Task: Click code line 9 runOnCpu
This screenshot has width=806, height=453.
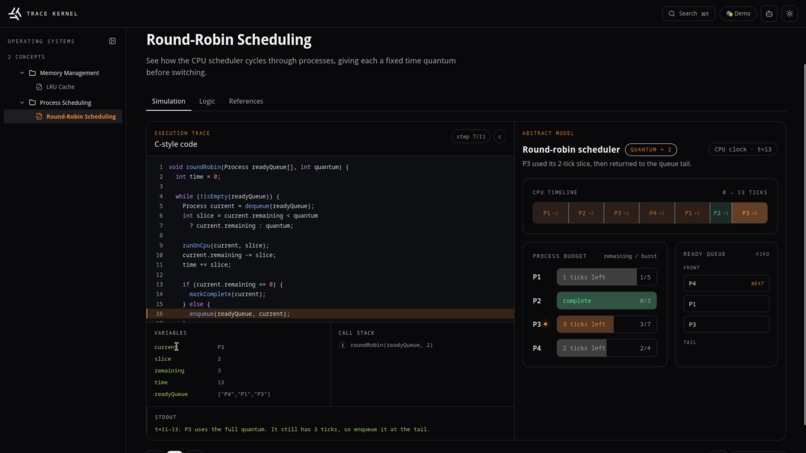Action: click(x=226, y=245)
